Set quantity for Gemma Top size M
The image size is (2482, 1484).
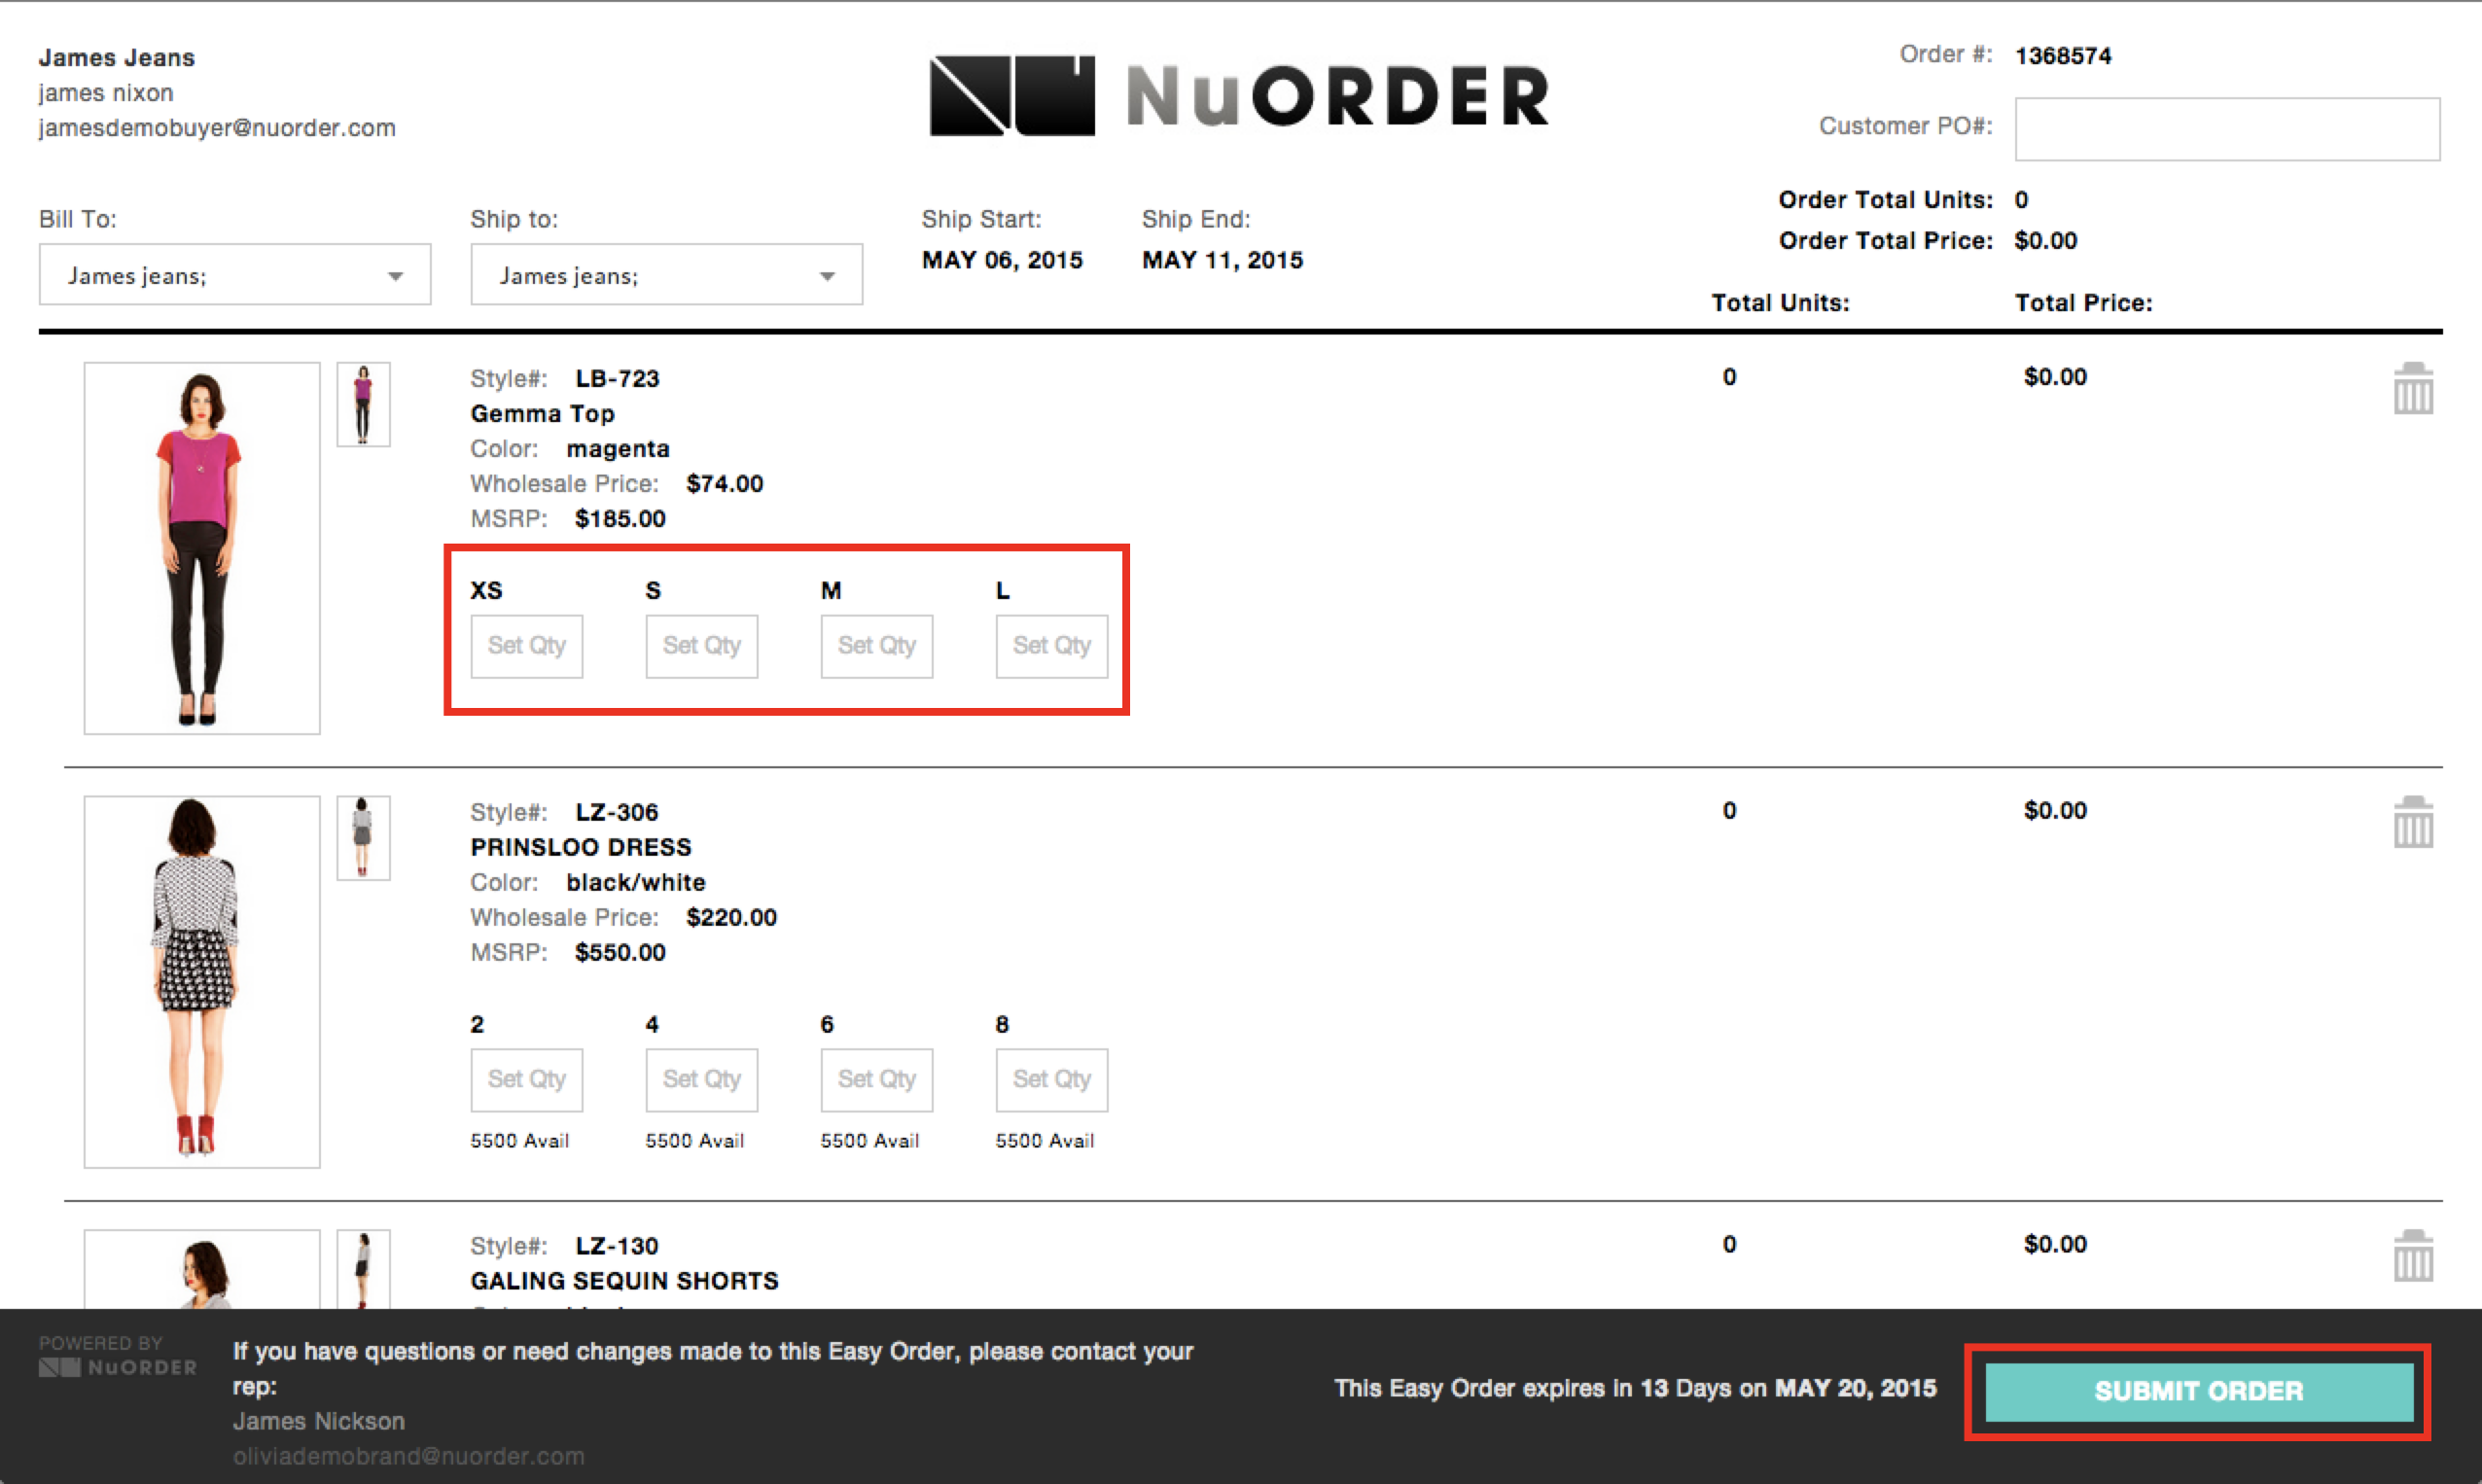tap(877, 646)
